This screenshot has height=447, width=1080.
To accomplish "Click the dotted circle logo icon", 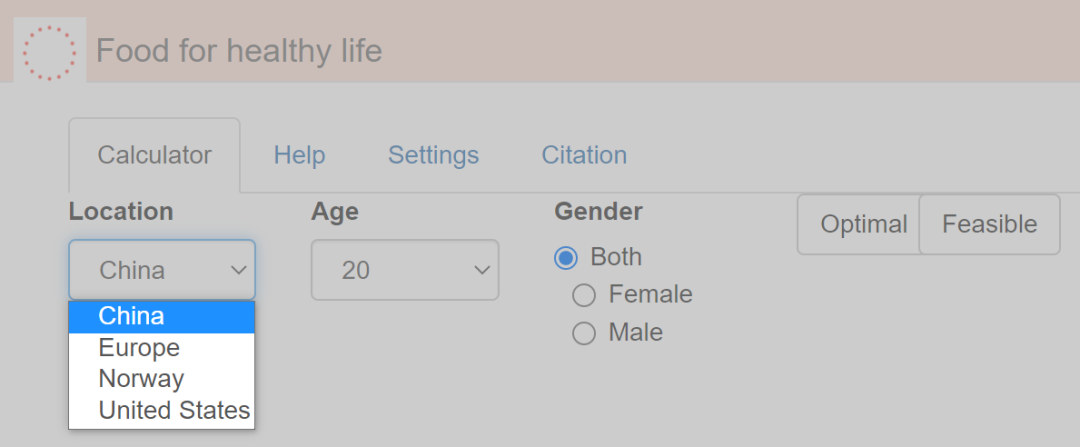I will point(49,51).
